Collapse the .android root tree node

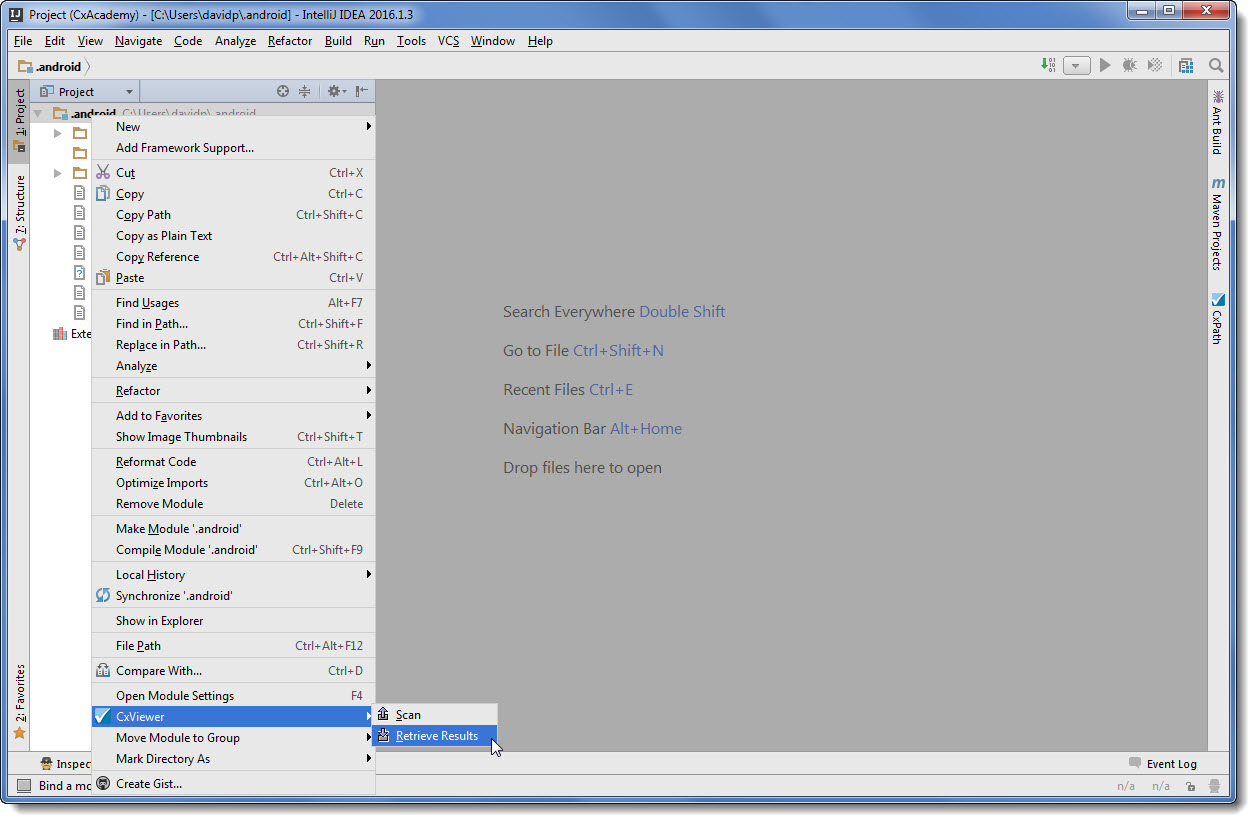point(38,114)
